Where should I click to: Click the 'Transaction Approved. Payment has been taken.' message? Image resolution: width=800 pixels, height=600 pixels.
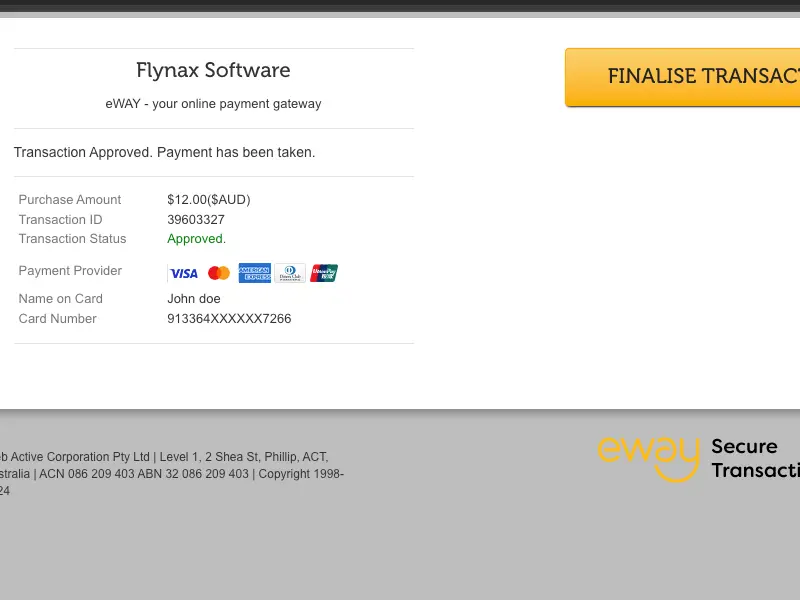[x=164, y=152]
